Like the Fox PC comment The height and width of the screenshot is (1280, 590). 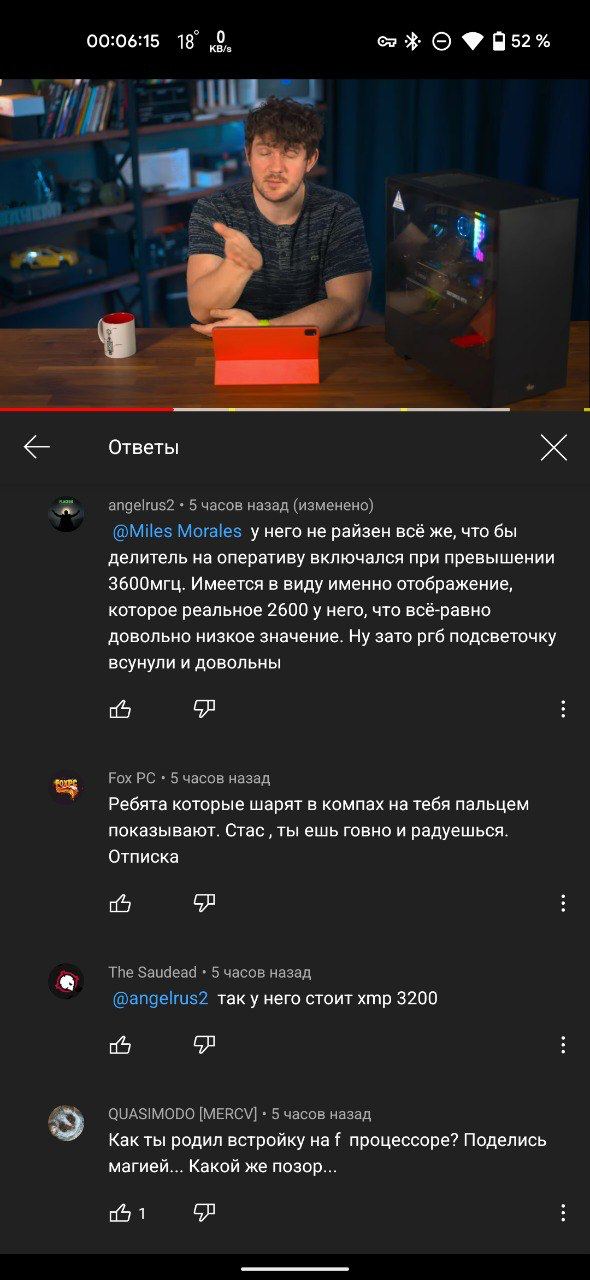click(x=120, y=903)
